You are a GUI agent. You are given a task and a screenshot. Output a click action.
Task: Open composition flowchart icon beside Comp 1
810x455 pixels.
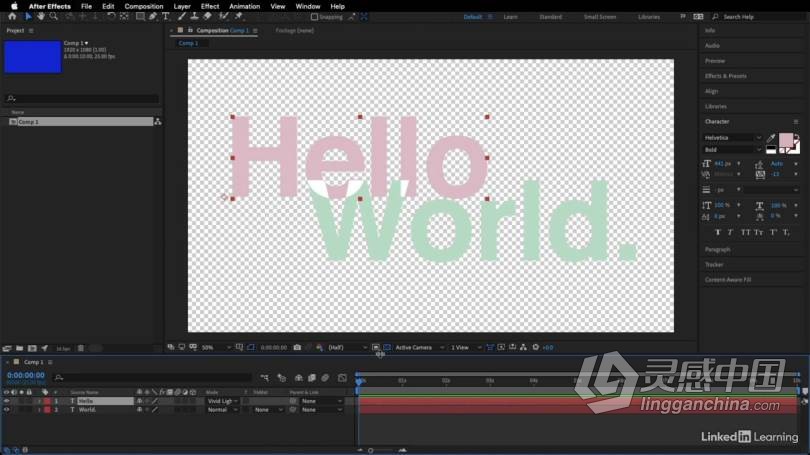[158, 122]
